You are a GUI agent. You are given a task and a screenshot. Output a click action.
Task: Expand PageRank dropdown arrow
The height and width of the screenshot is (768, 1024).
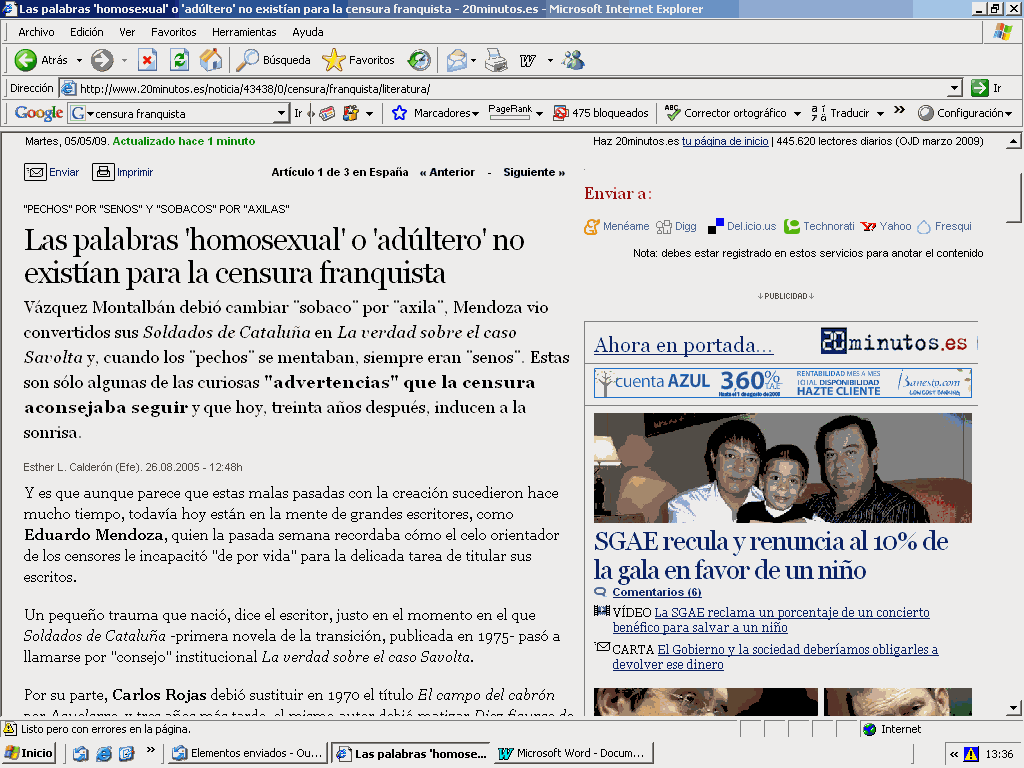pos(539,114)
